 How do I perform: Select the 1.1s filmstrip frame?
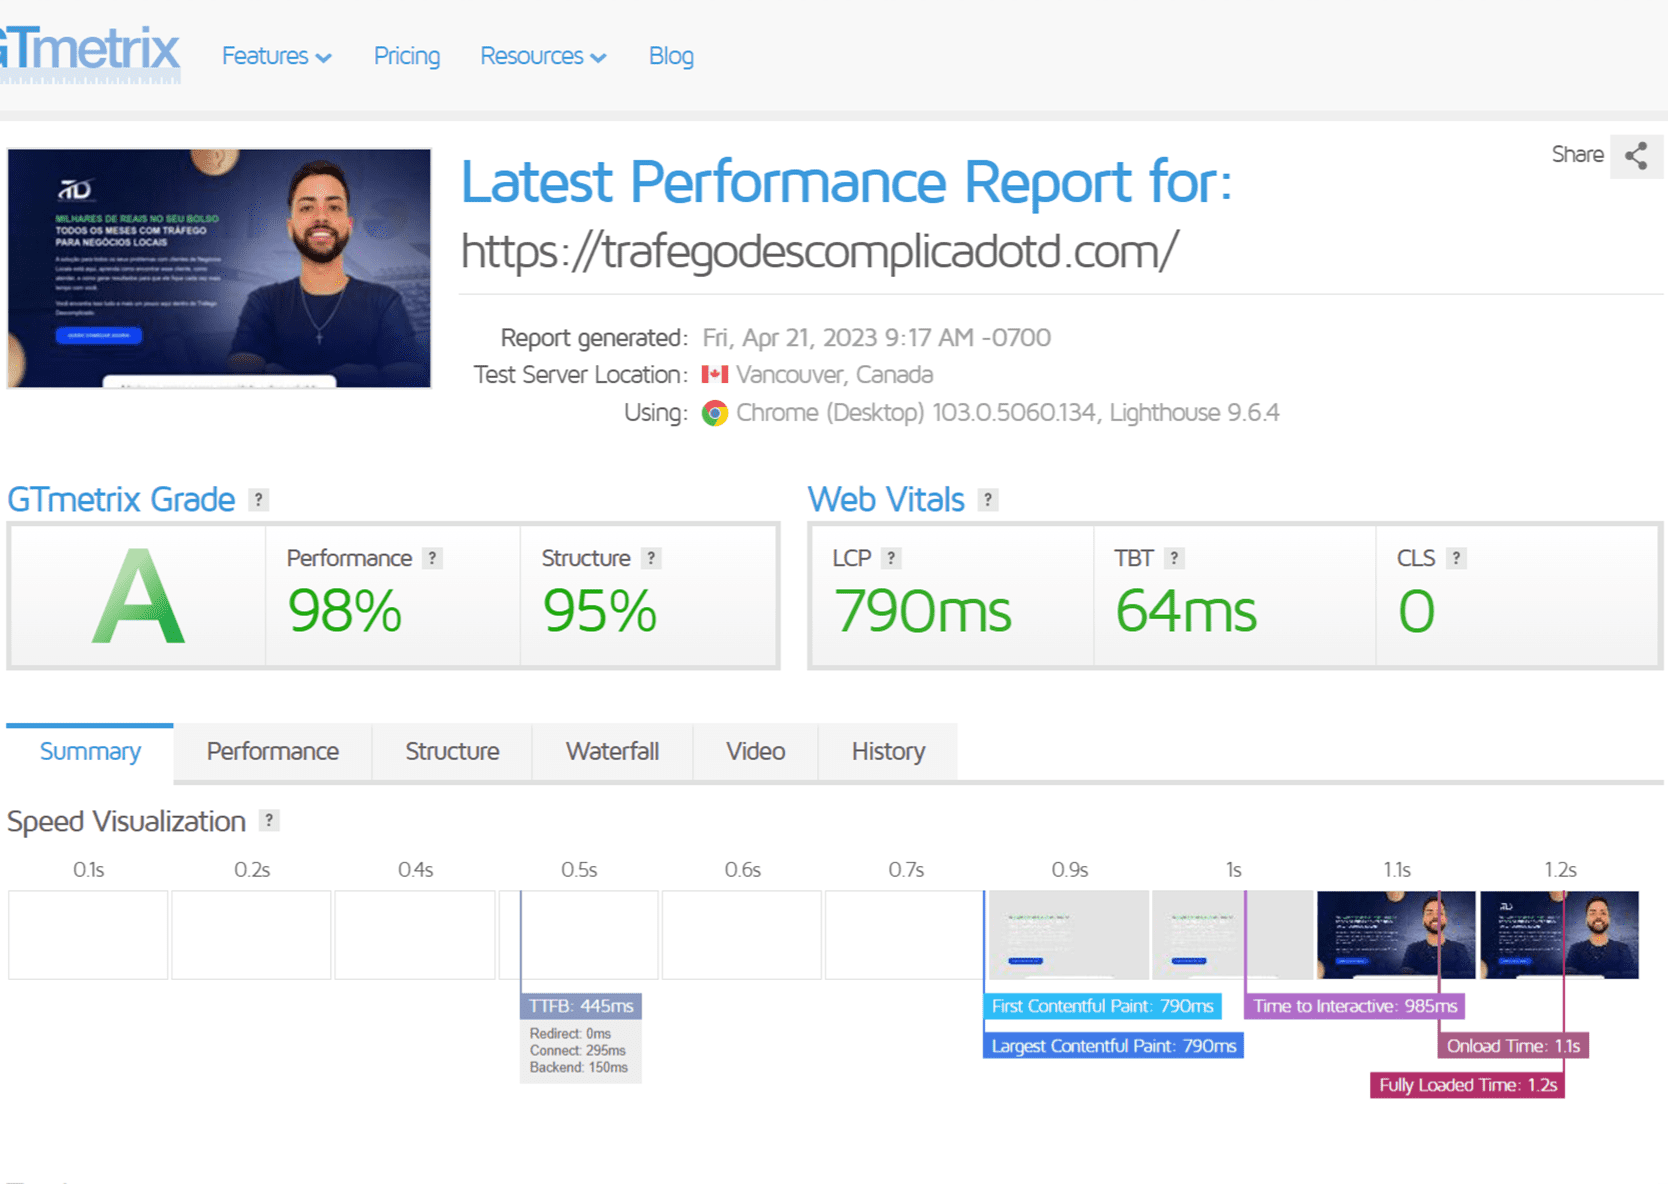1396,935
